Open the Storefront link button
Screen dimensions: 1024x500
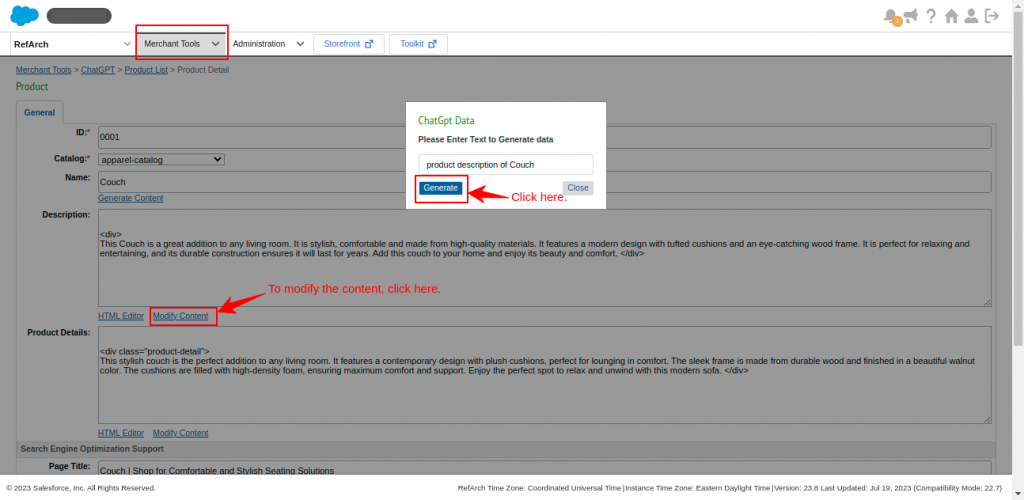pyautogui.click(x=347, y=44)
